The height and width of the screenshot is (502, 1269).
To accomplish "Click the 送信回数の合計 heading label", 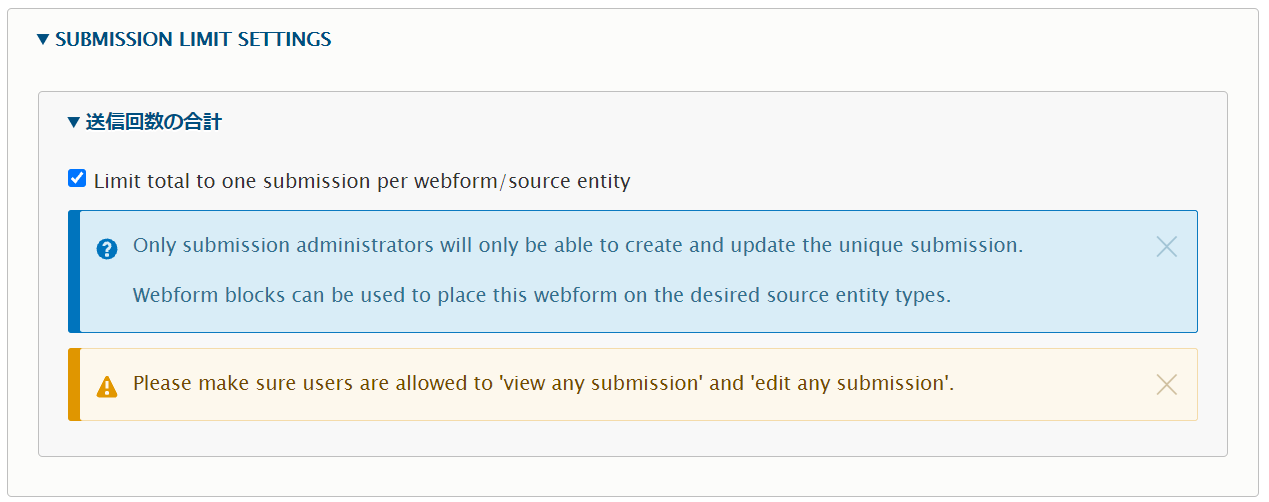I will click(x=153, y=122).
